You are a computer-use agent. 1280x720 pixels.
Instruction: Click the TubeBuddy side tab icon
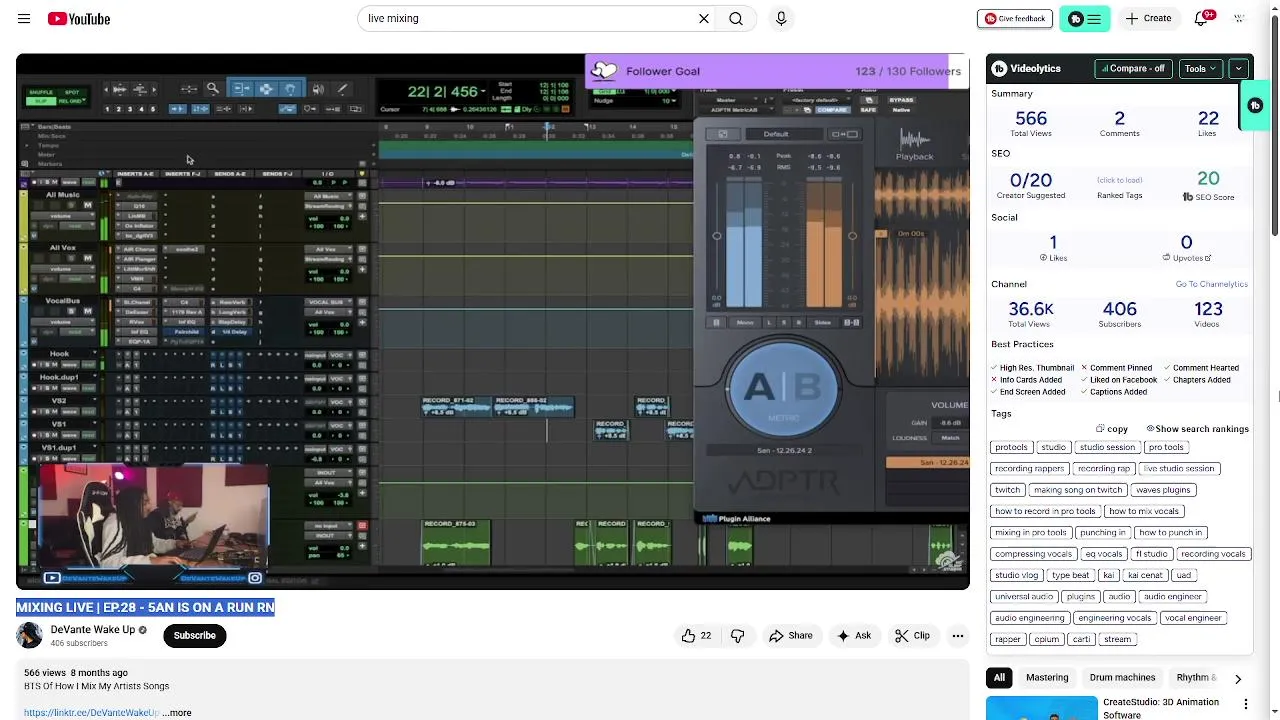click(1256, 105)
